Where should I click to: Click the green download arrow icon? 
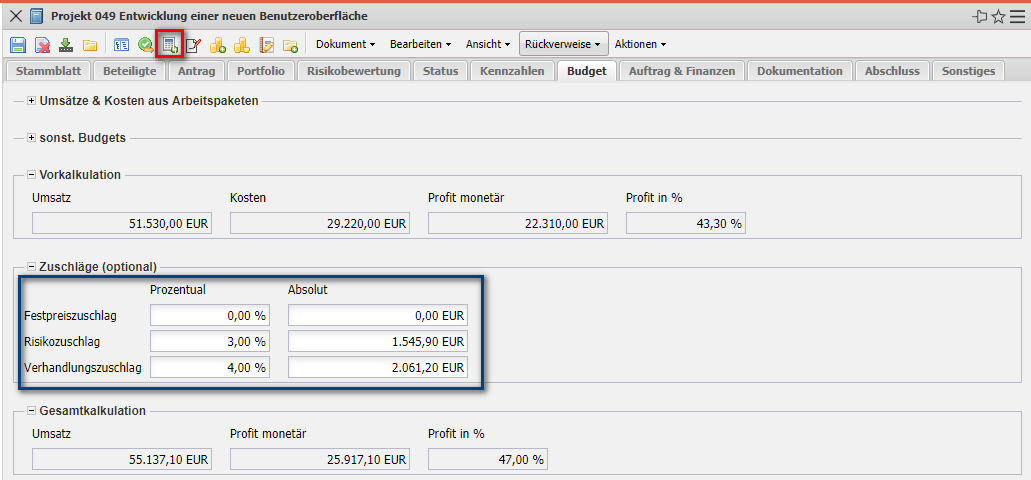pos(66,45)
